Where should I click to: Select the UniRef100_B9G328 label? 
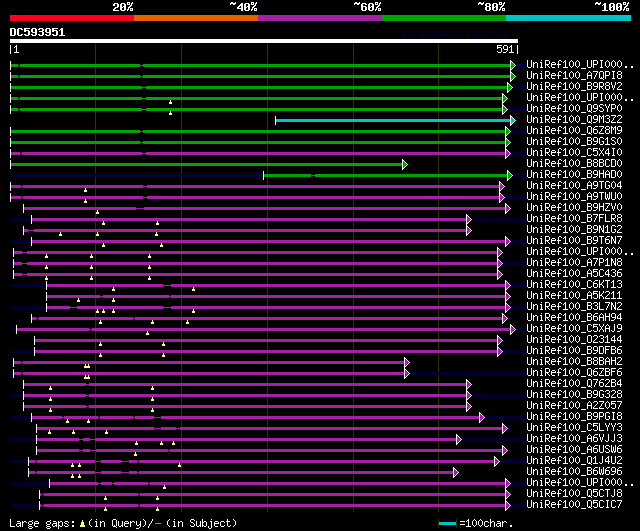[x=574, y=395]
